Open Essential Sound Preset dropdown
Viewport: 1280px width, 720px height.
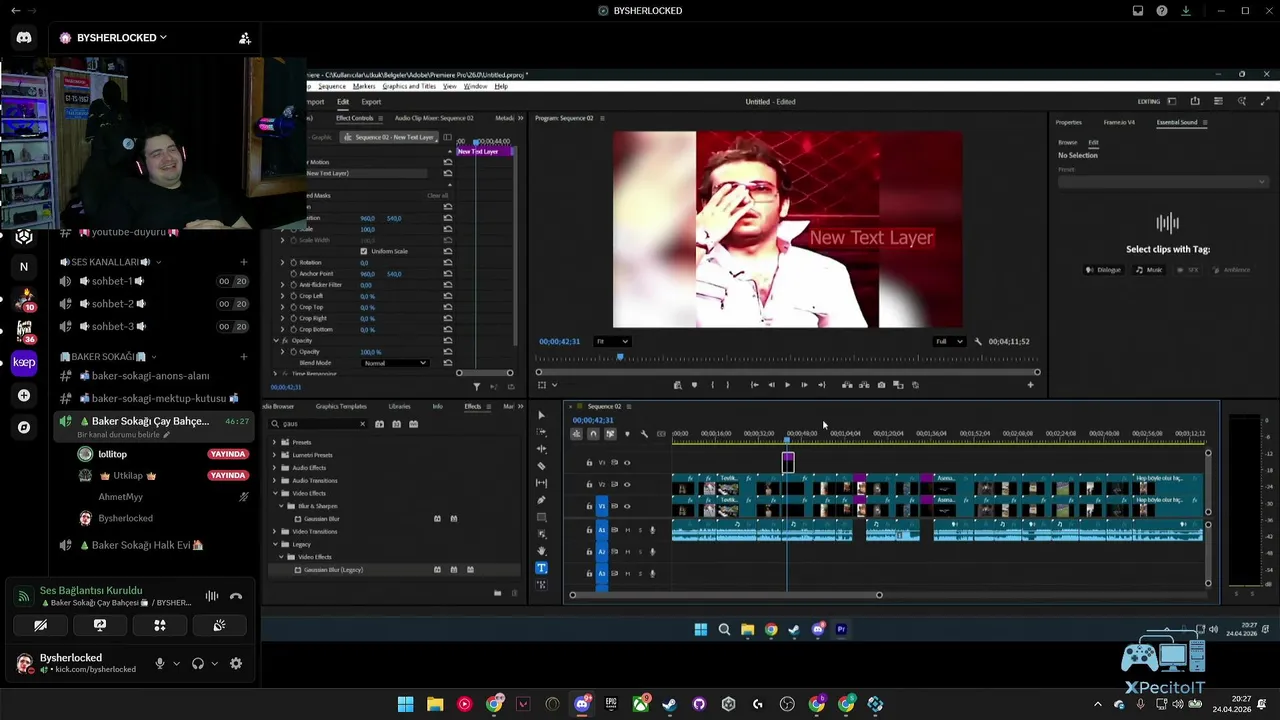pos(1163,182)
